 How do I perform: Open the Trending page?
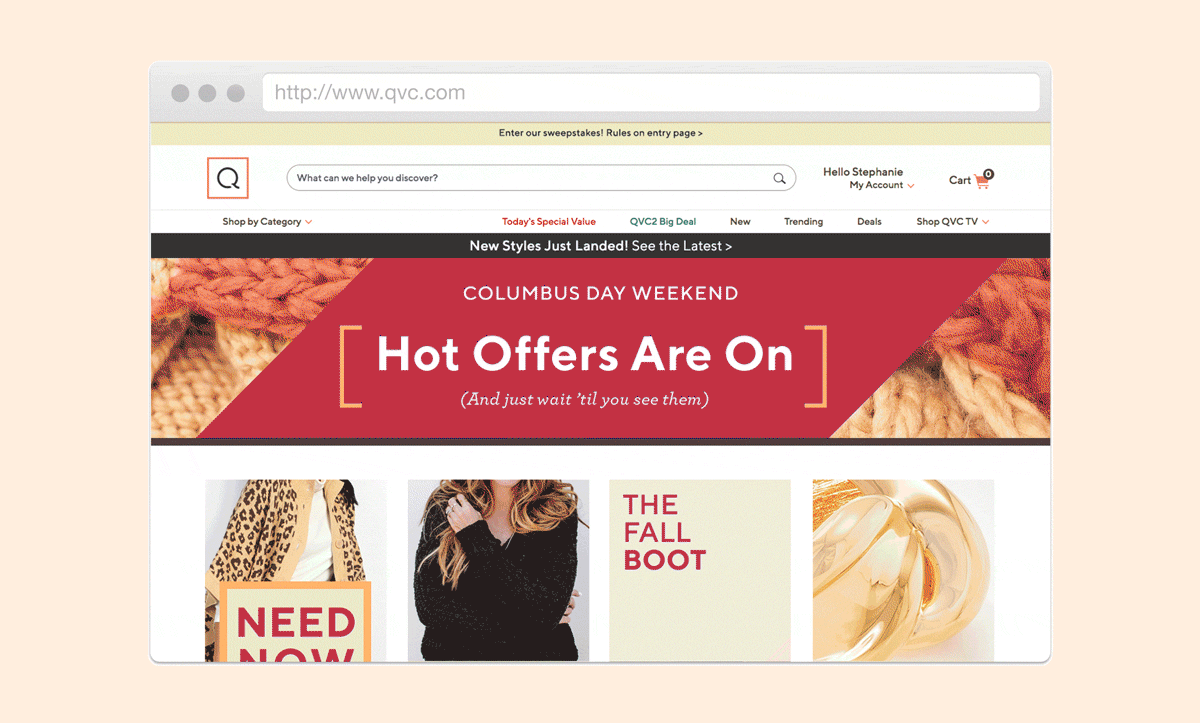tap(803, 222)
